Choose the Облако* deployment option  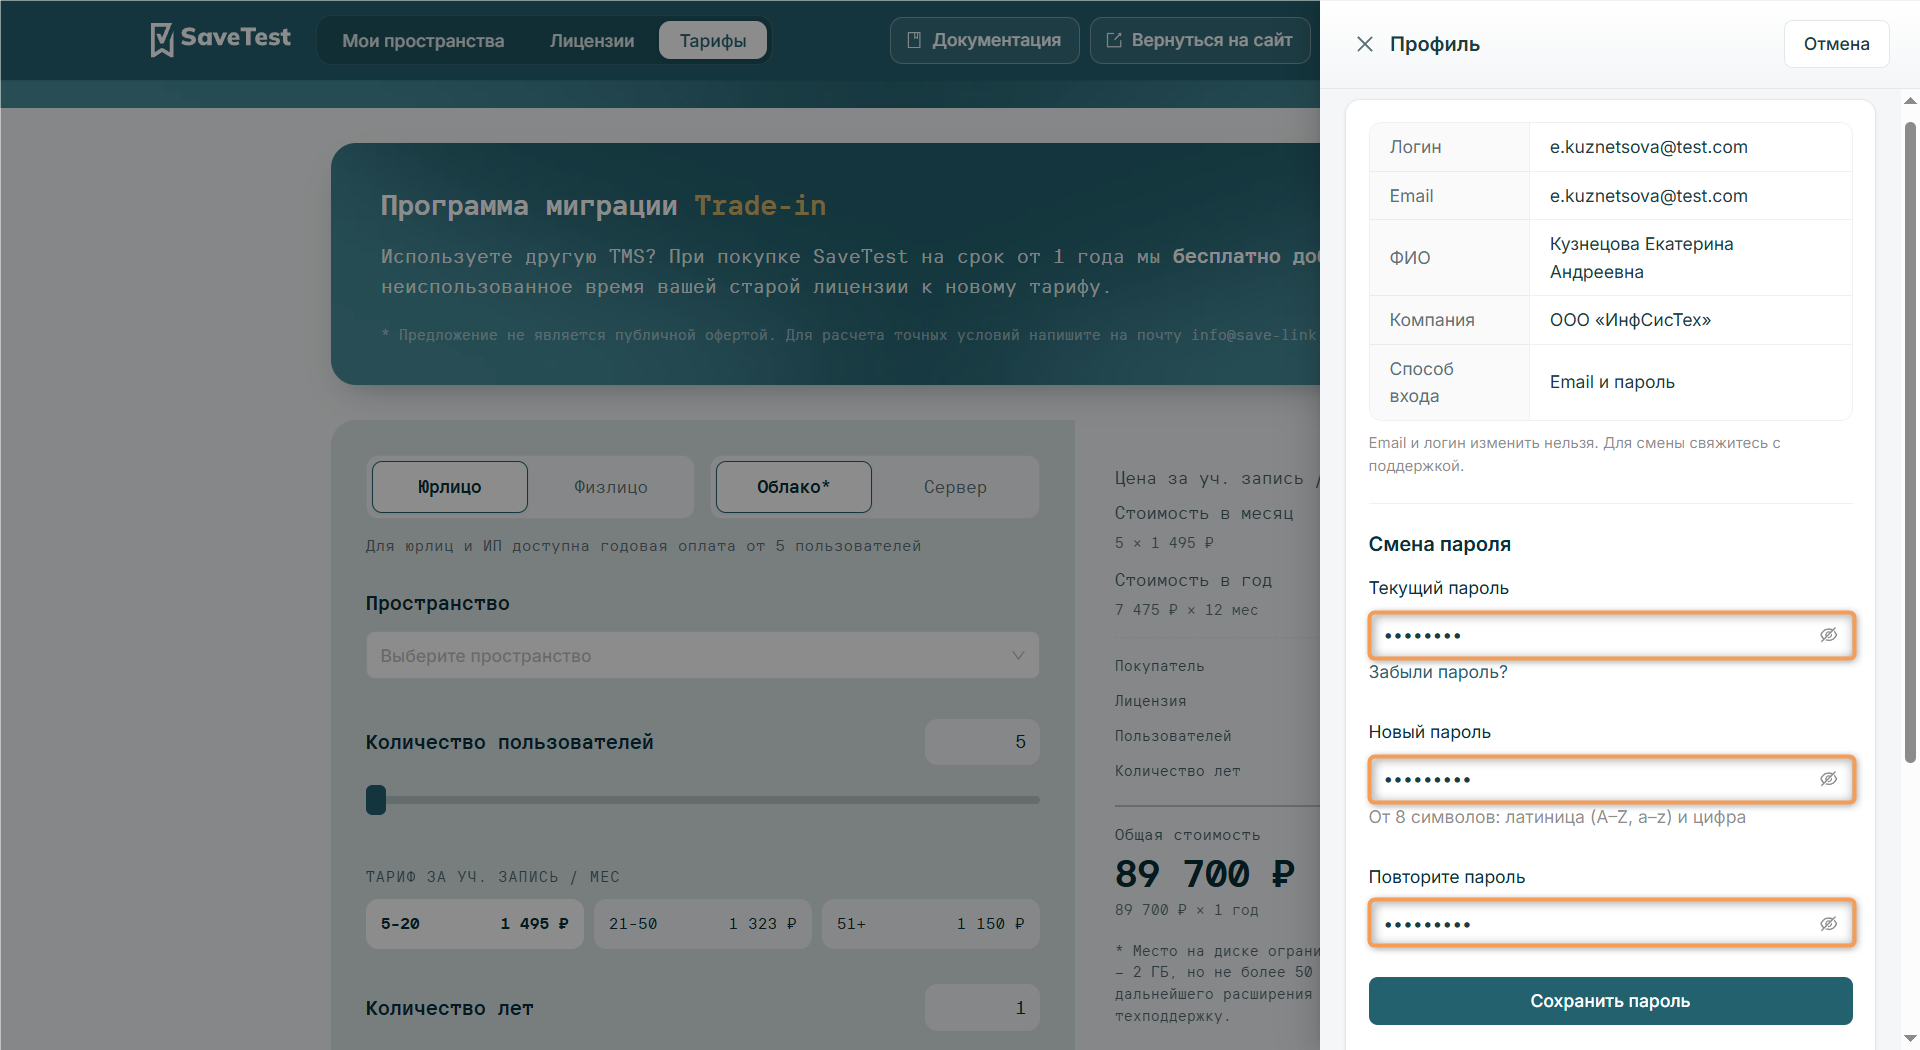[x=794, y=487]
